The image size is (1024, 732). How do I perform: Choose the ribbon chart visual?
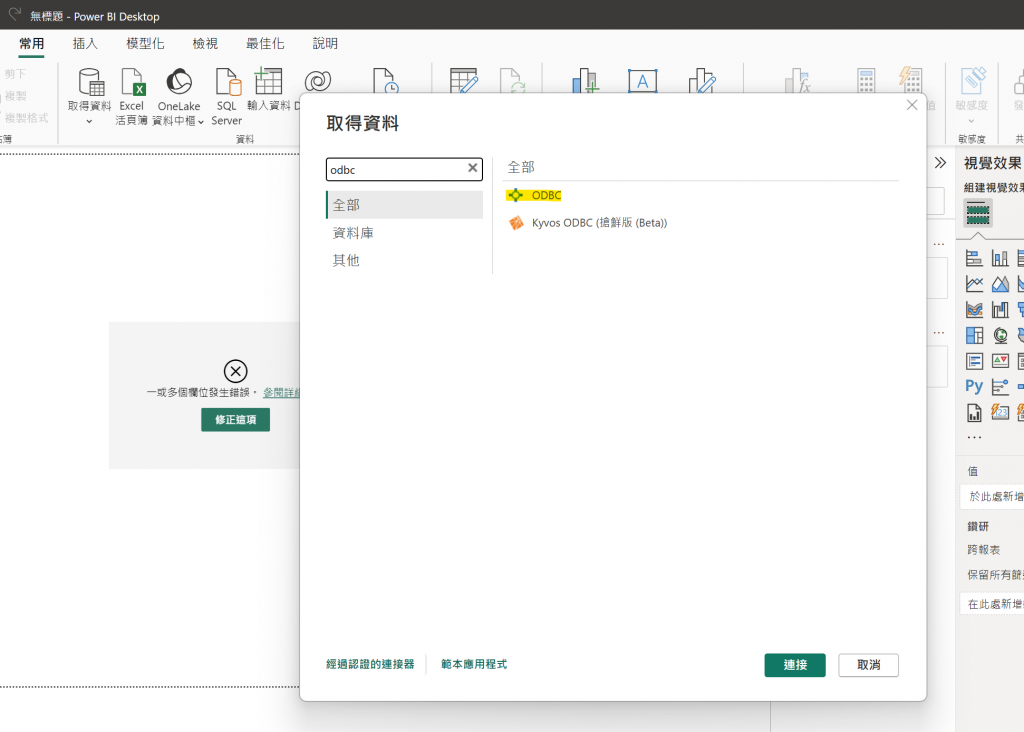974,310
